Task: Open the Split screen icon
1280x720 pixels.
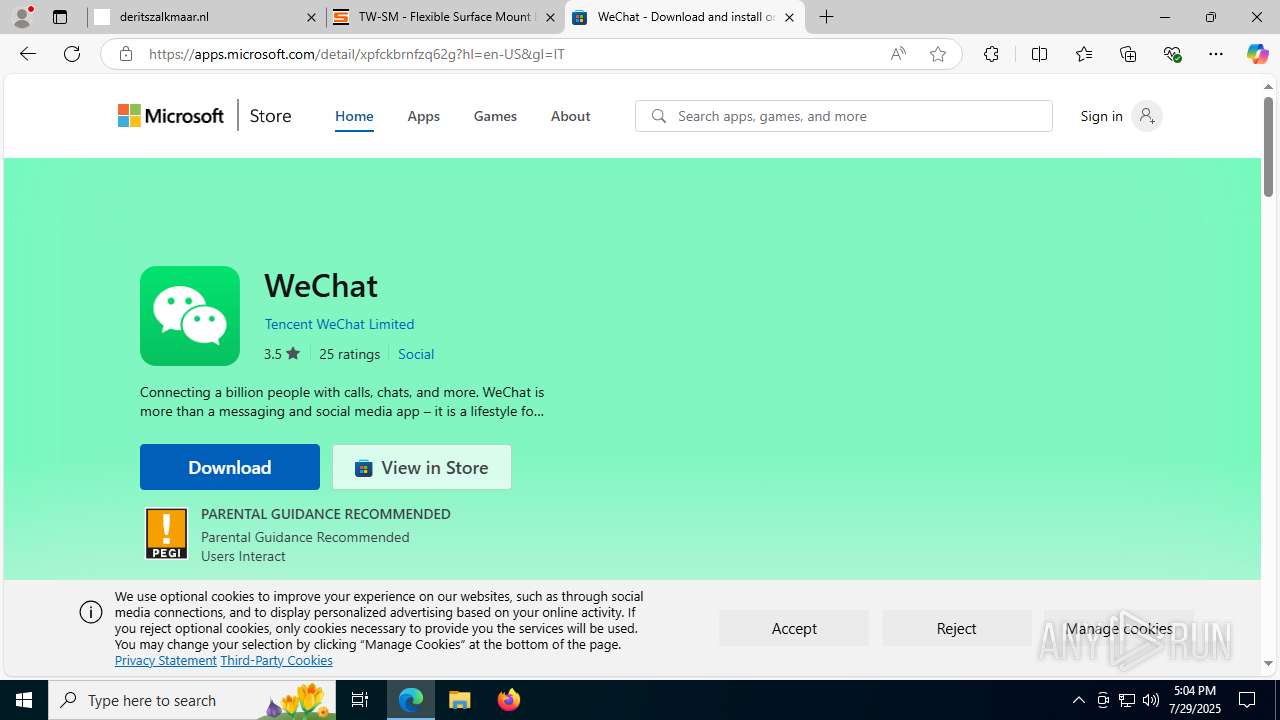Action: 1039,54
